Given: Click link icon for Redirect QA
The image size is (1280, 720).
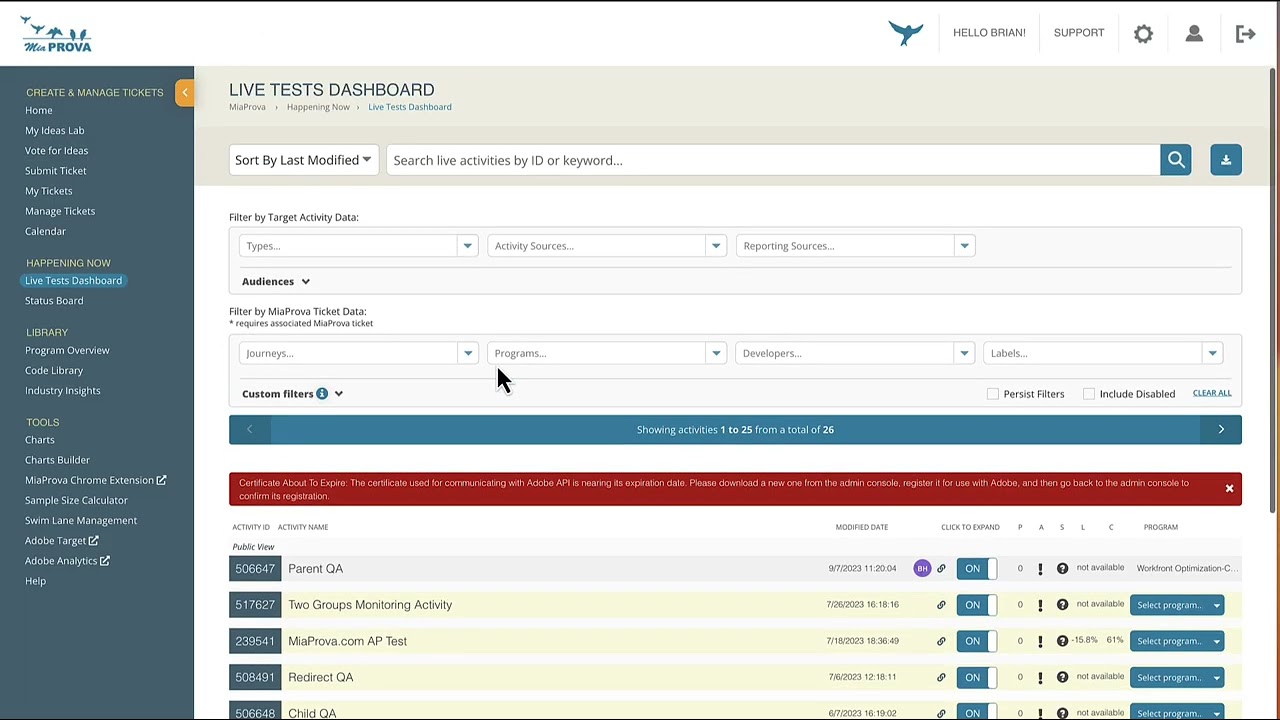Looking at the screenshot, I should coord(941,677).
